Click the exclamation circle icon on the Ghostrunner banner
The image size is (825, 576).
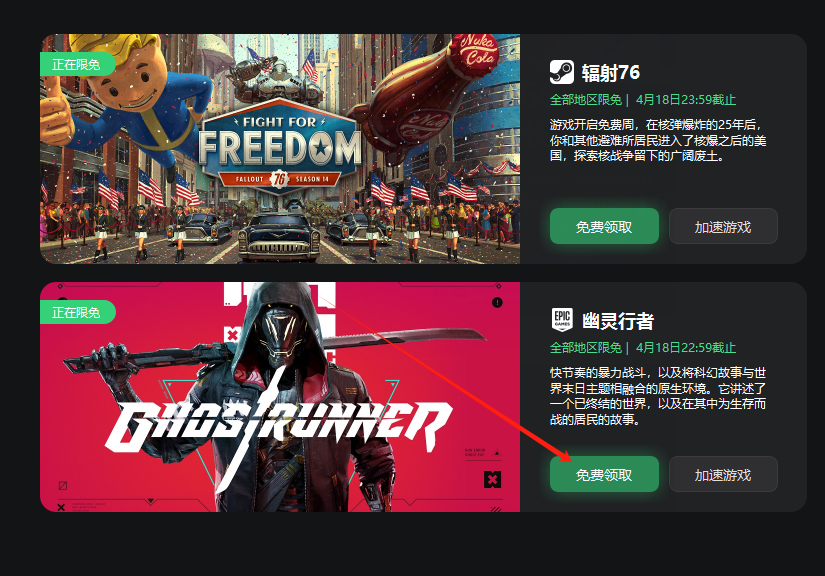point(497,302)
